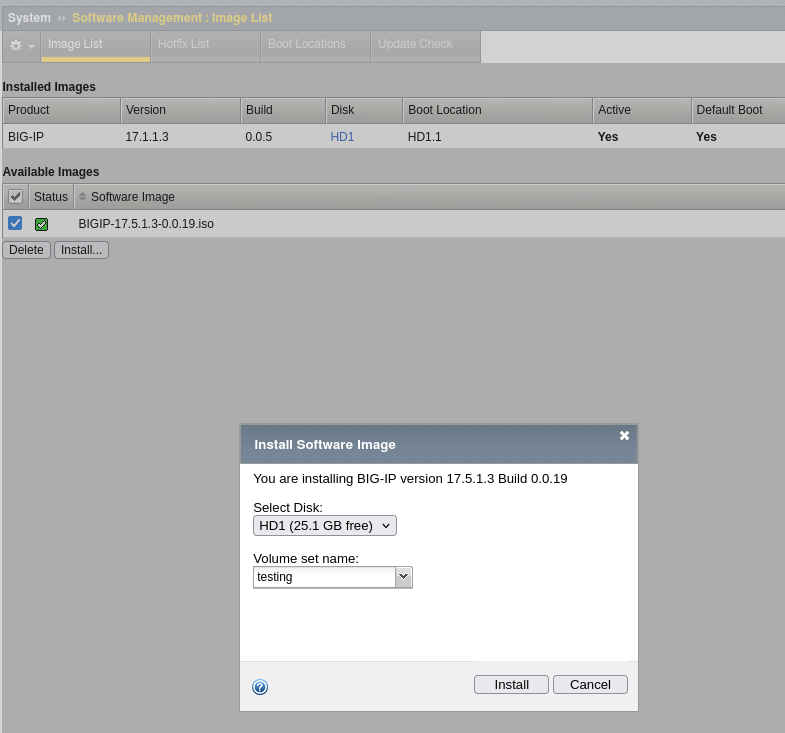The image size is (785, 733).
Task: Click the Version column header
Action: click(x=180, y=110)
